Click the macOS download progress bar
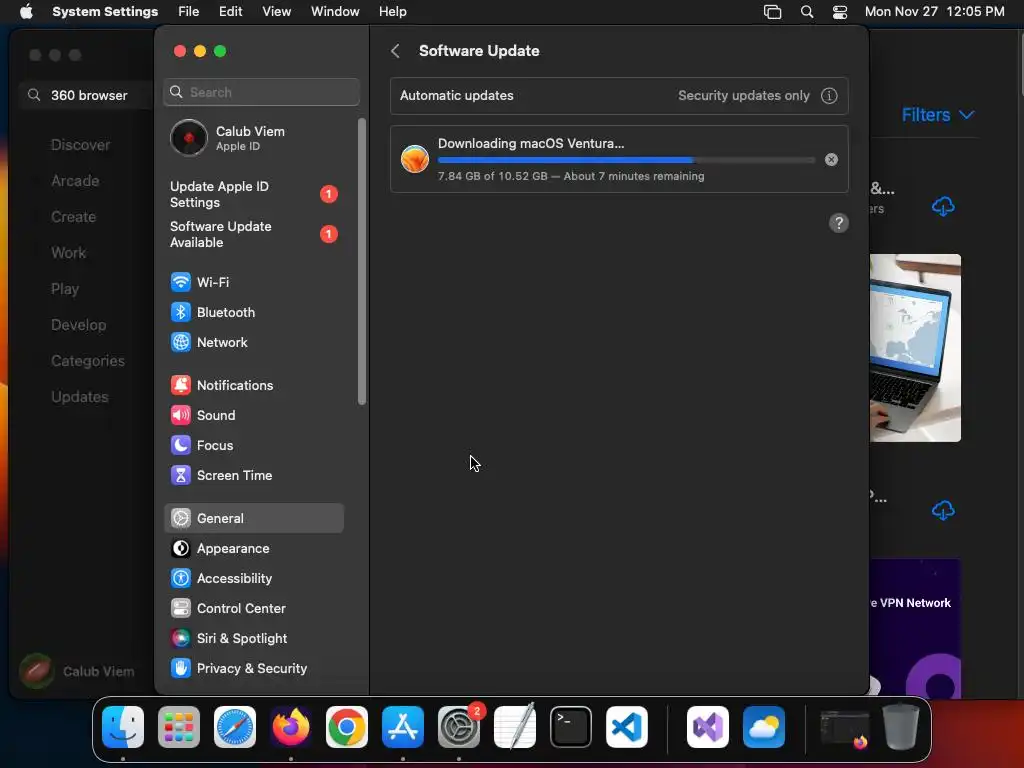The image size is (1024, 768). 626,160
